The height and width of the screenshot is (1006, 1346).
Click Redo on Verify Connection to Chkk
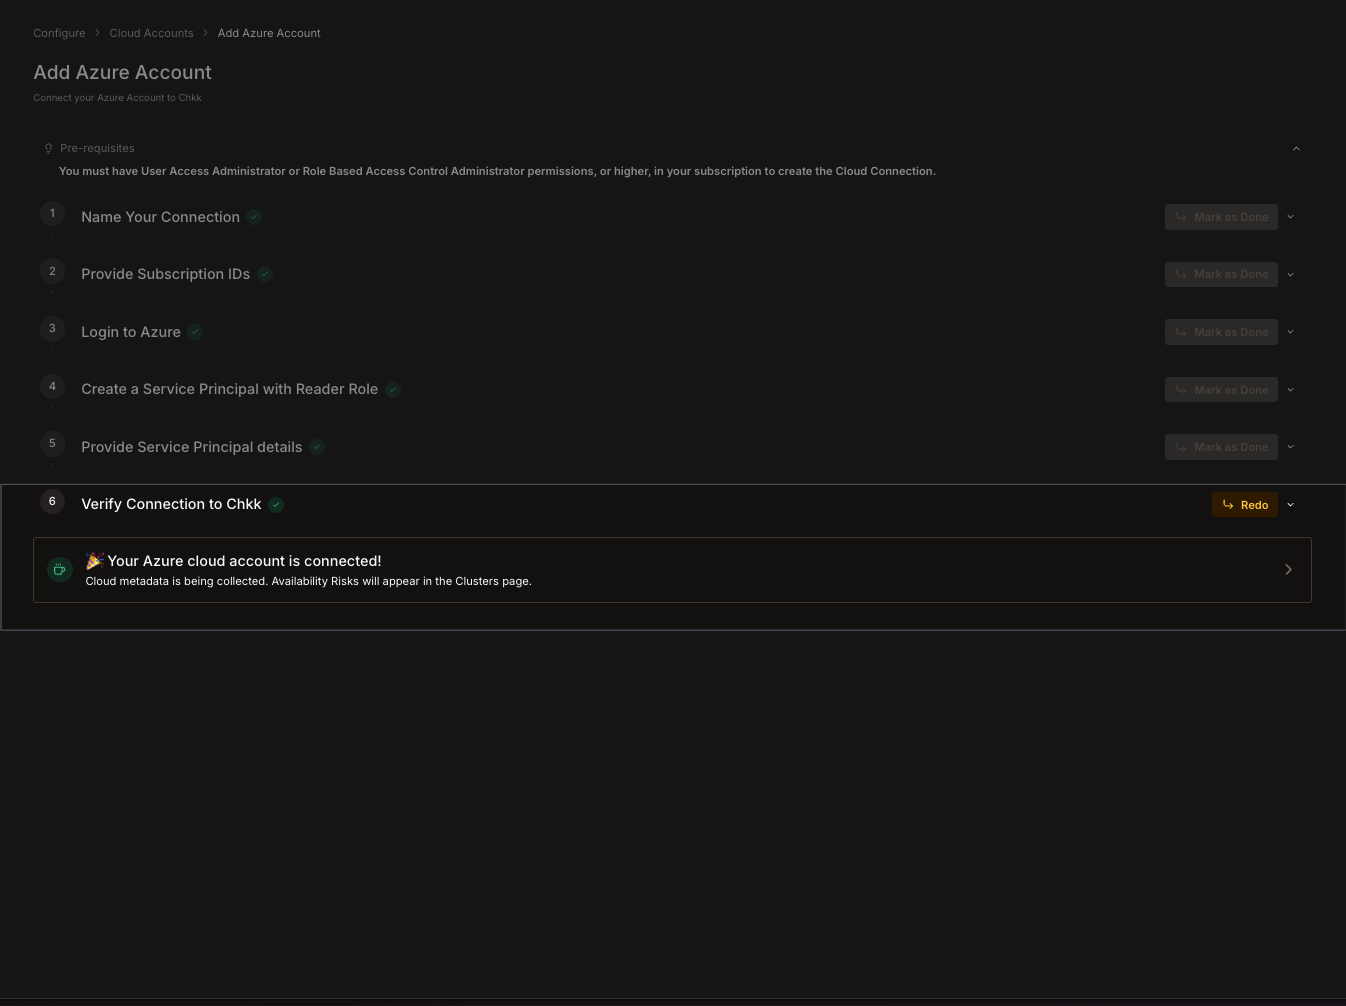(1245, 504)
